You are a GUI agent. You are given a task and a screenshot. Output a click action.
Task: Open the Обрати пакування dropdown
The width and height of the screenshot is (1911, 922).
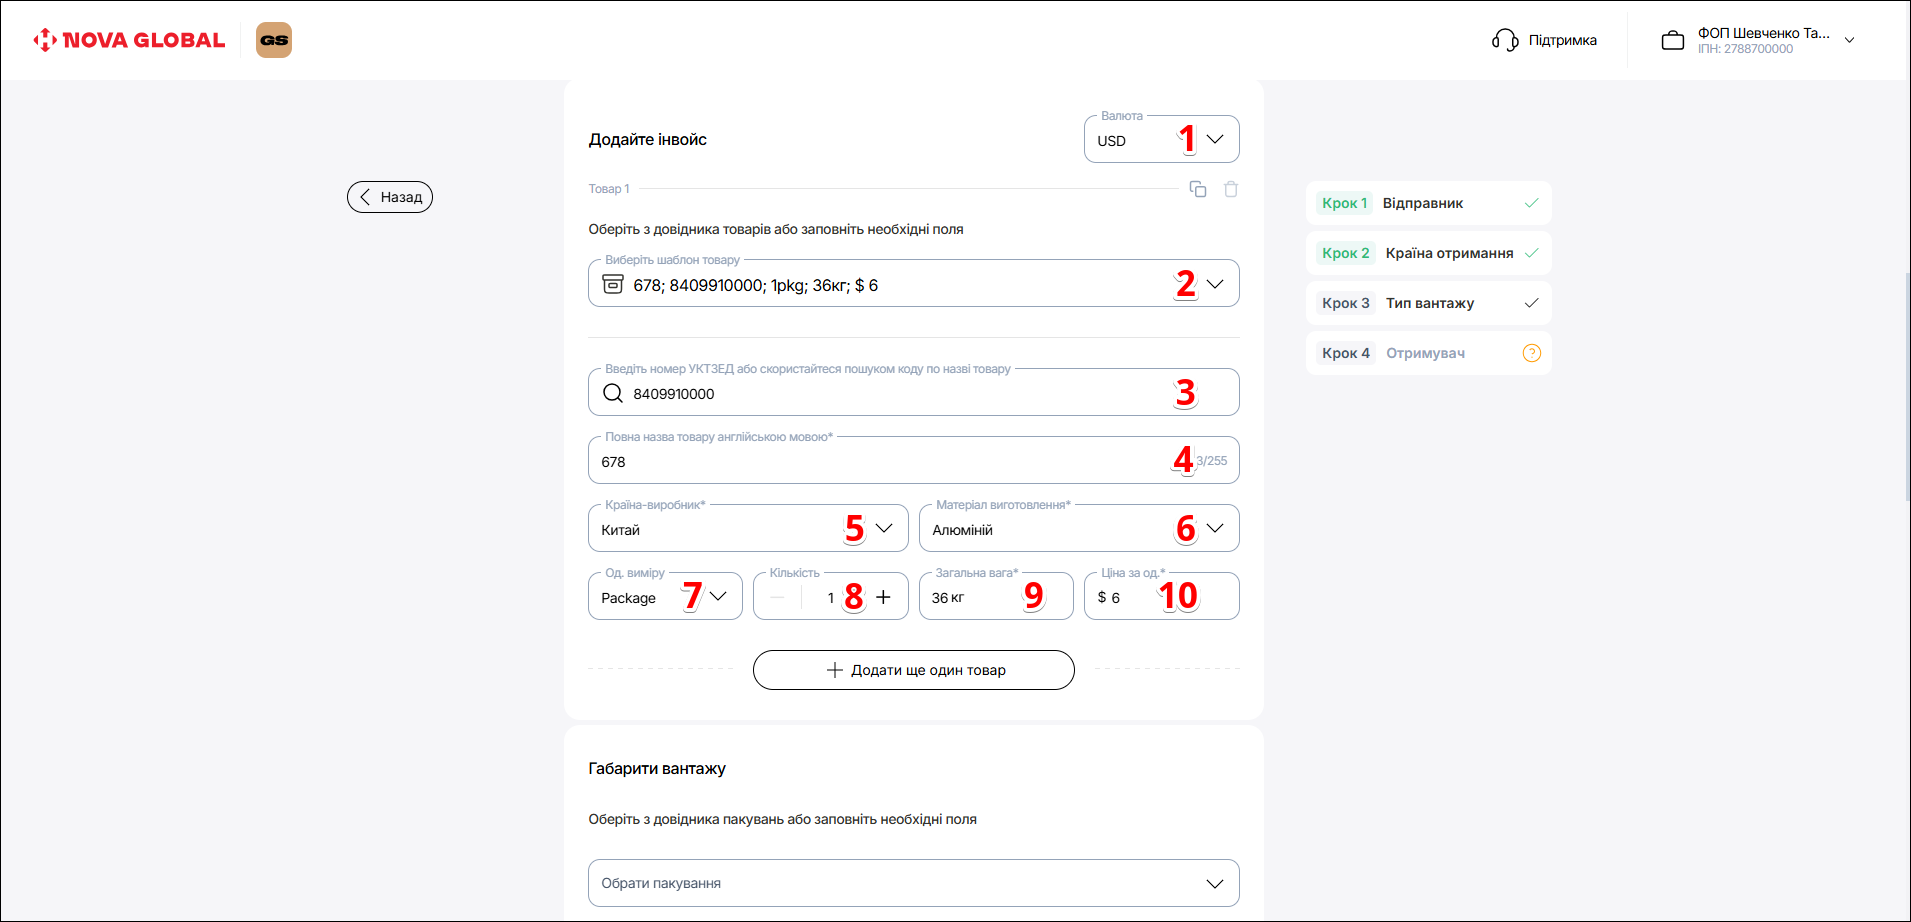(913, 883)
